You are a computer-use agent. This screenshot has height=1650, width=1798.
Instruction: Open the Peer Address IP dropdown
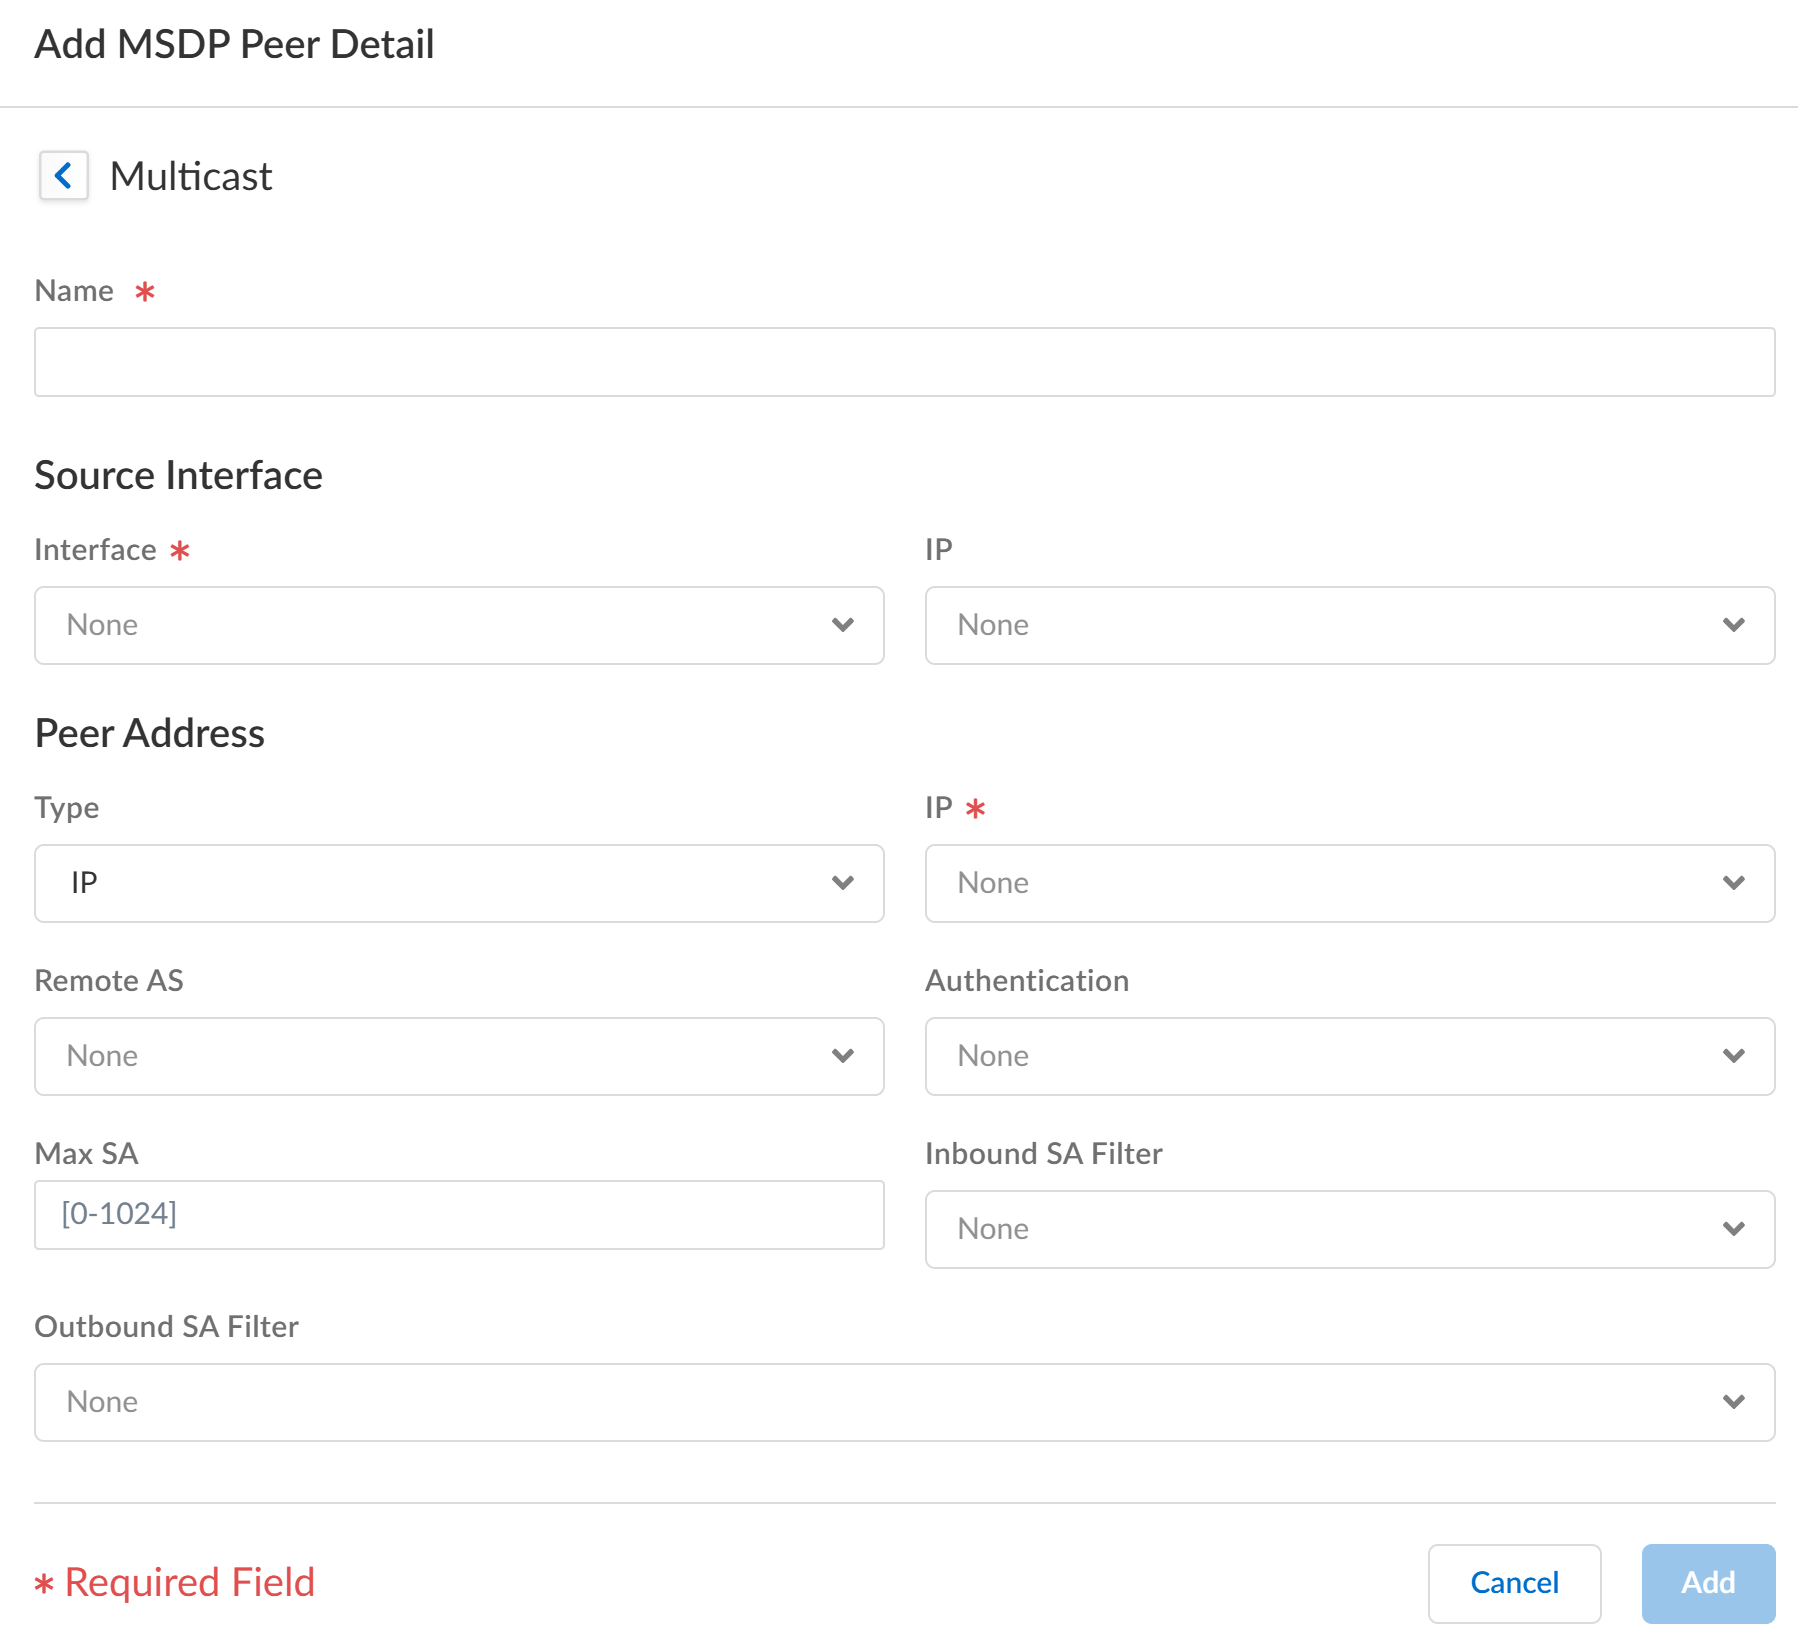click(1349, 883)
